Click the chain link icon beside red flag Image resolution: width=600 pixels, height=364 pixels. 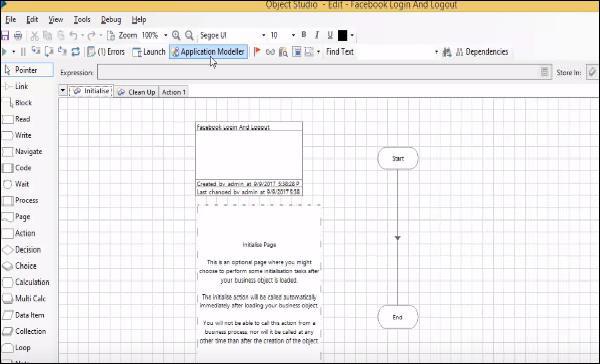(x=270, y=52)
